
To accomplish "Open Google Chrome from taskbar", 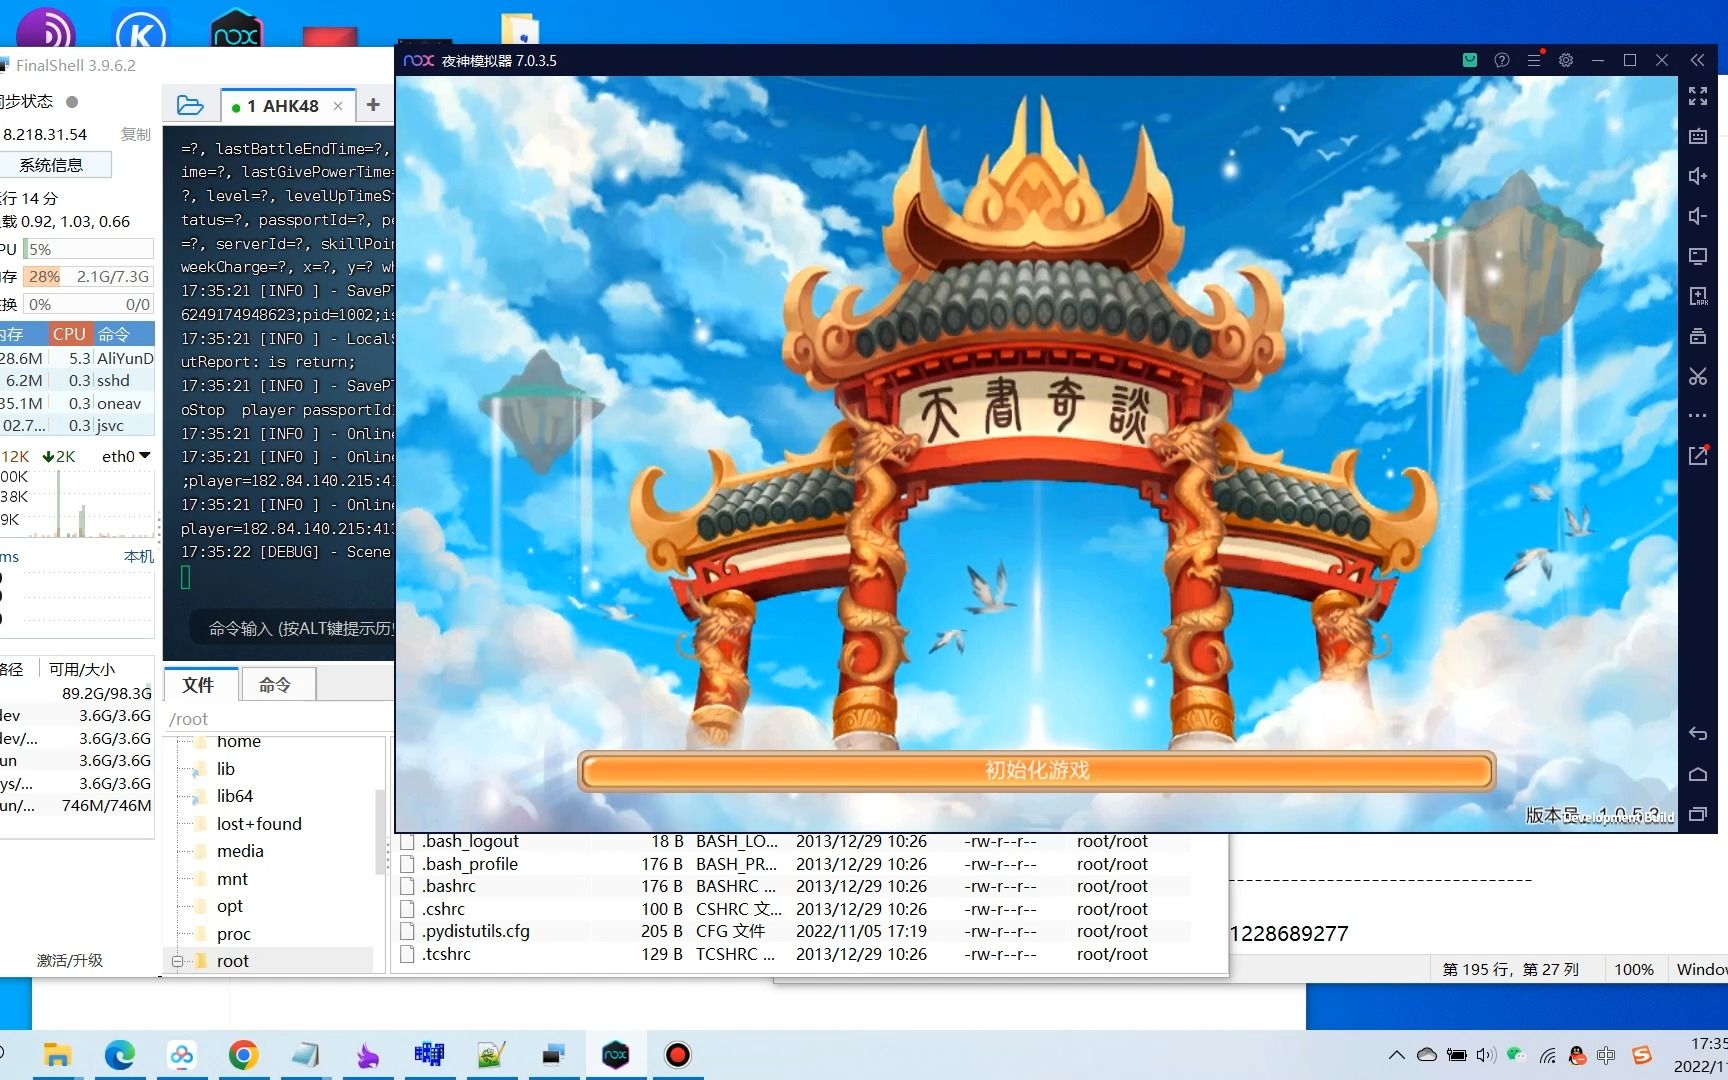I will point(243,1055).
